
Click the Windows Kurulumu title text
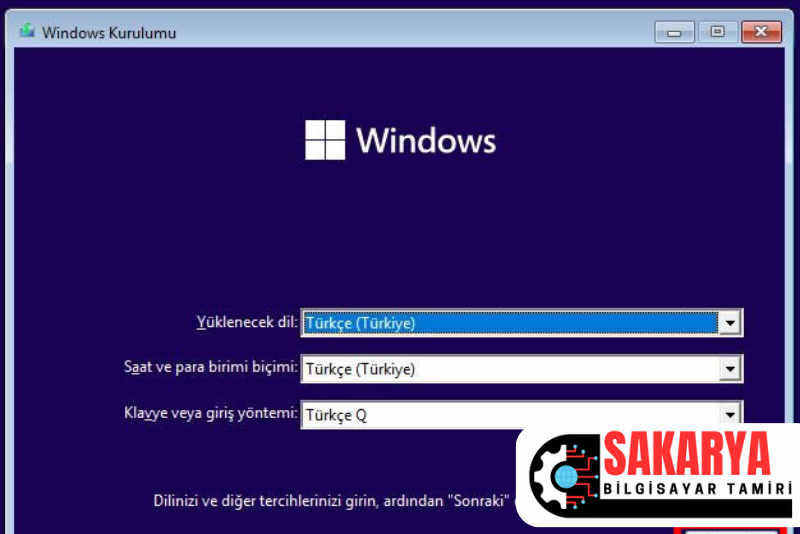point(109,33)
